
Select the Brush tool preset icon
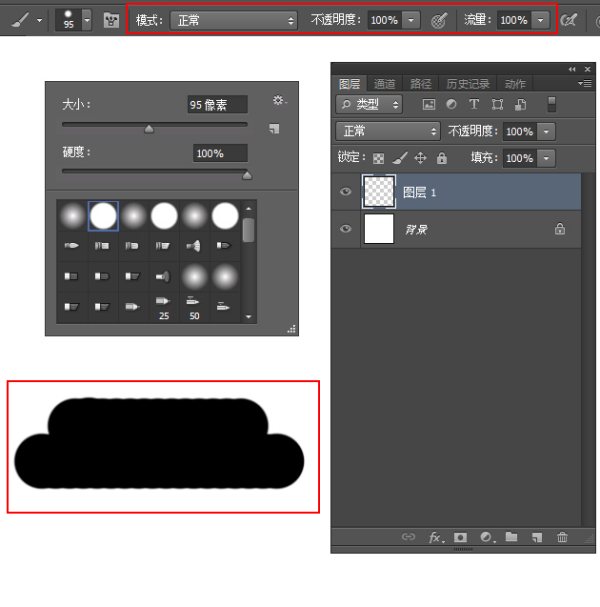coord(20,19)
